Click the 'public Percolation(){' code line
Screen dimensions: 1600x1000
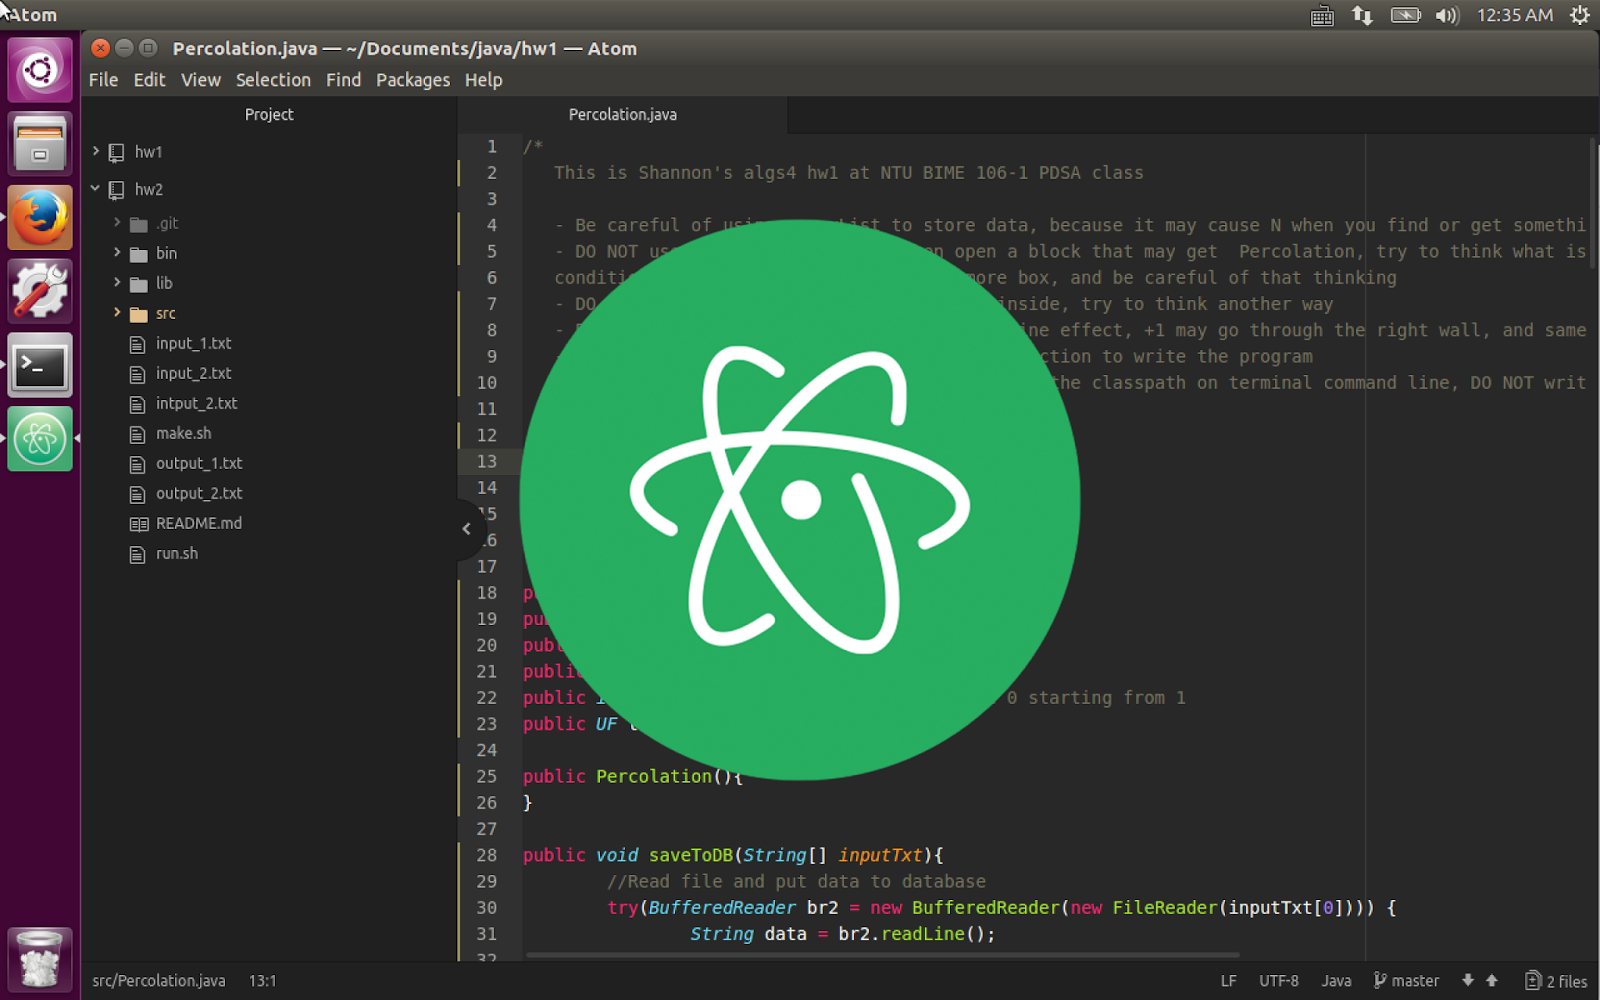click(x=633, y=776)
